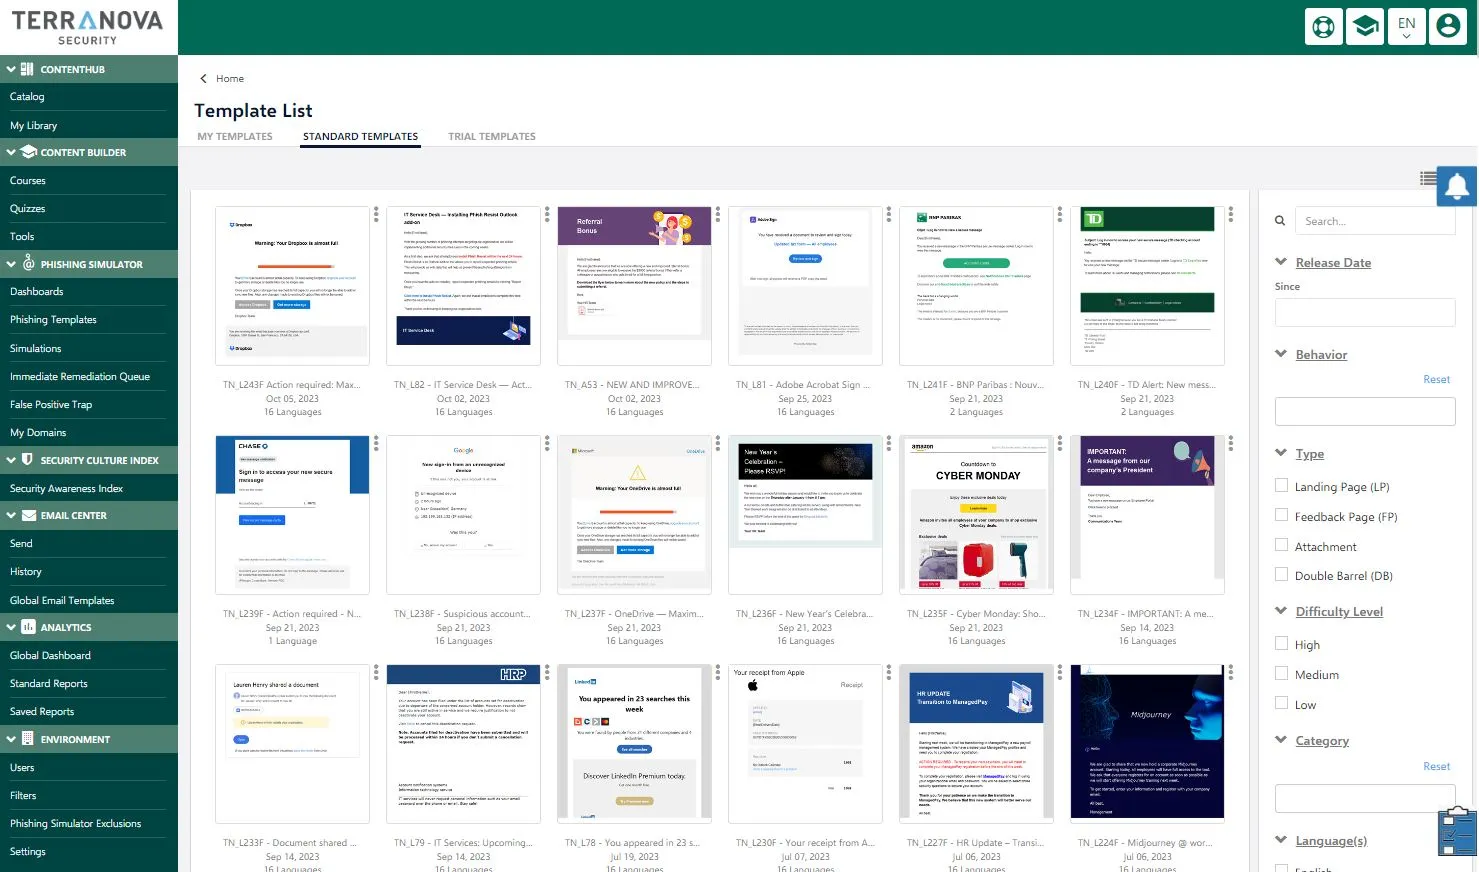The width and height of the screenshot is (1479, 872).
Task: Open the user profile icon
Action: 1448,26
